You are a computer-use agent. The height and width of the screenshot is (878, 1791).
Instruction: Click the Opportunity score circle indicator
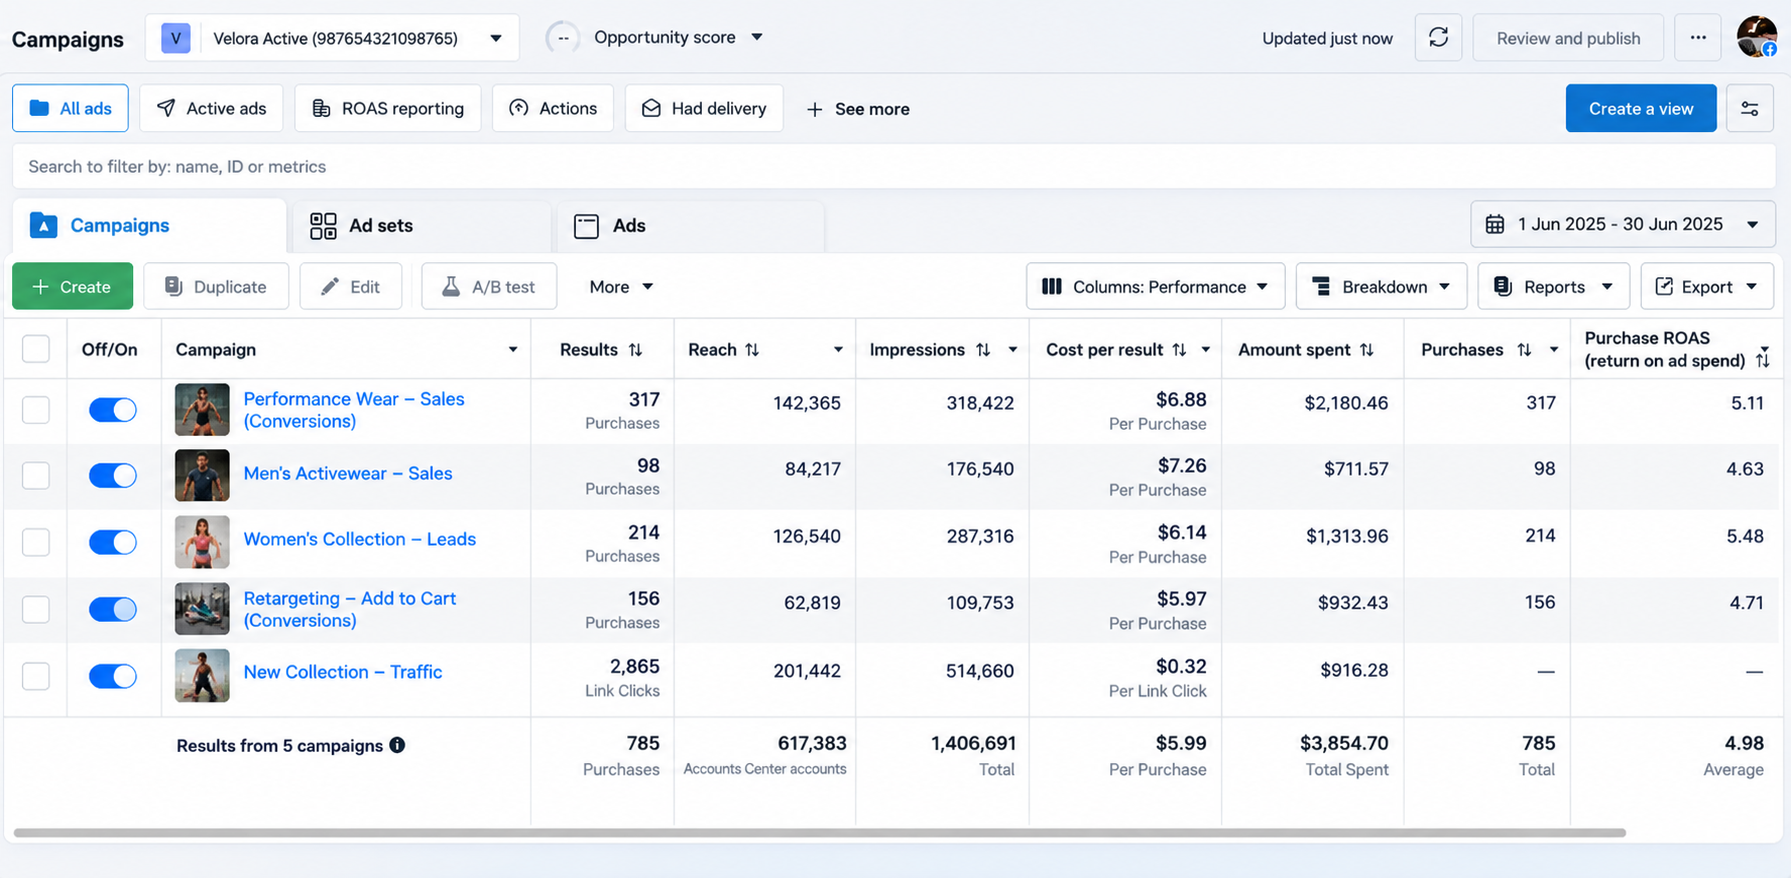[x=563, y=38]
